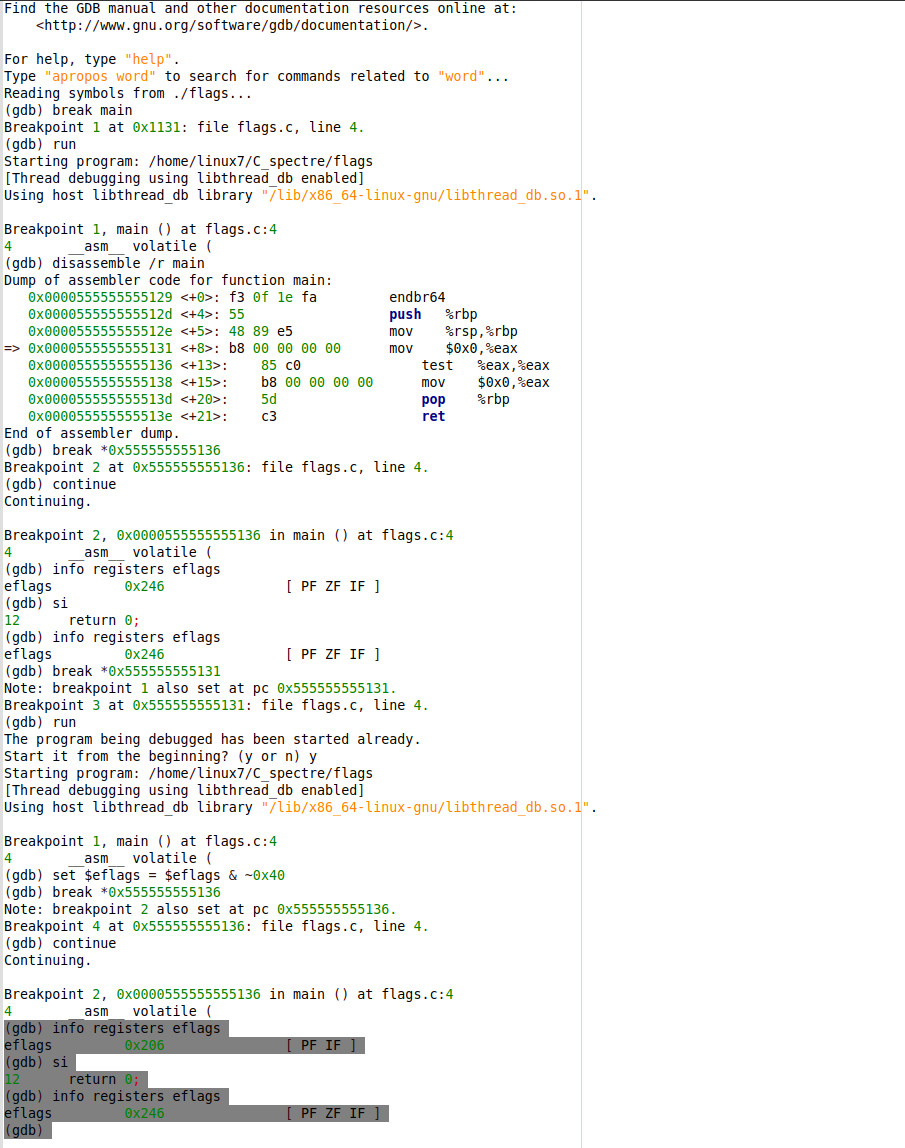This screenshot has height=1148, width=905.
Task: Click the eflags value "0x206"
Action: pos(144,1046)
